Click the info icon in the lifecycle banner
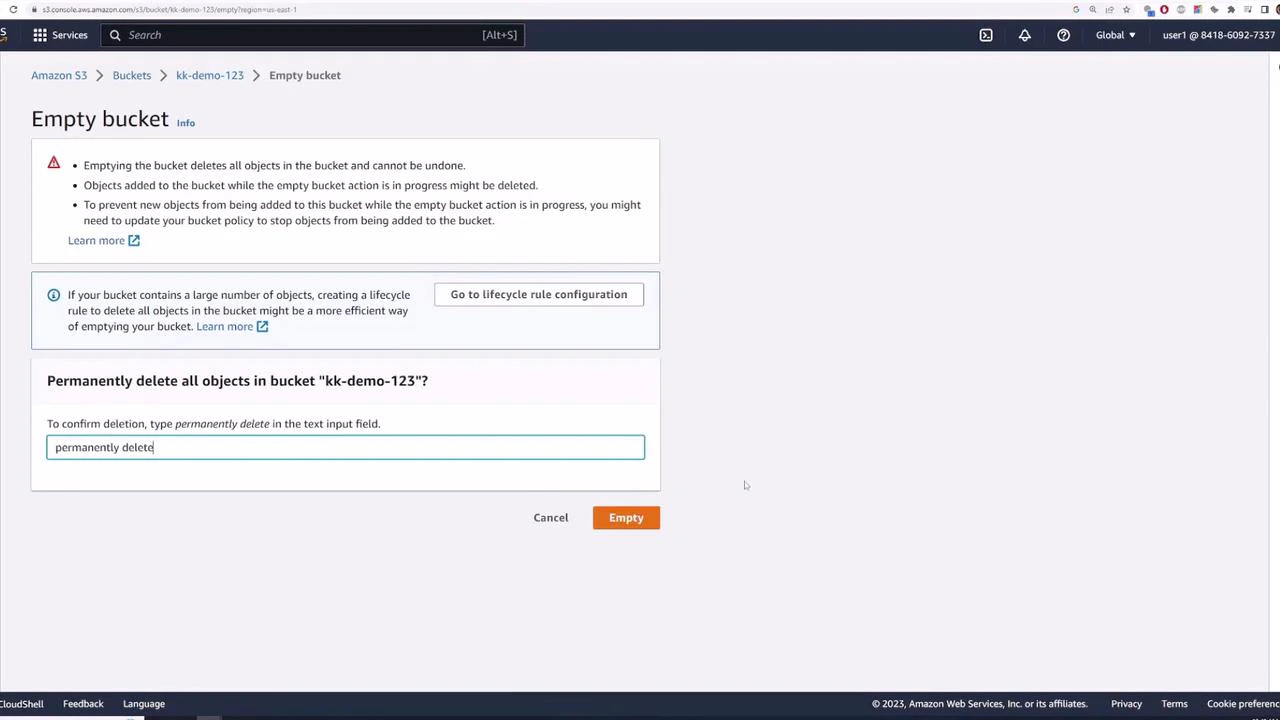 (x=53, y=294)
